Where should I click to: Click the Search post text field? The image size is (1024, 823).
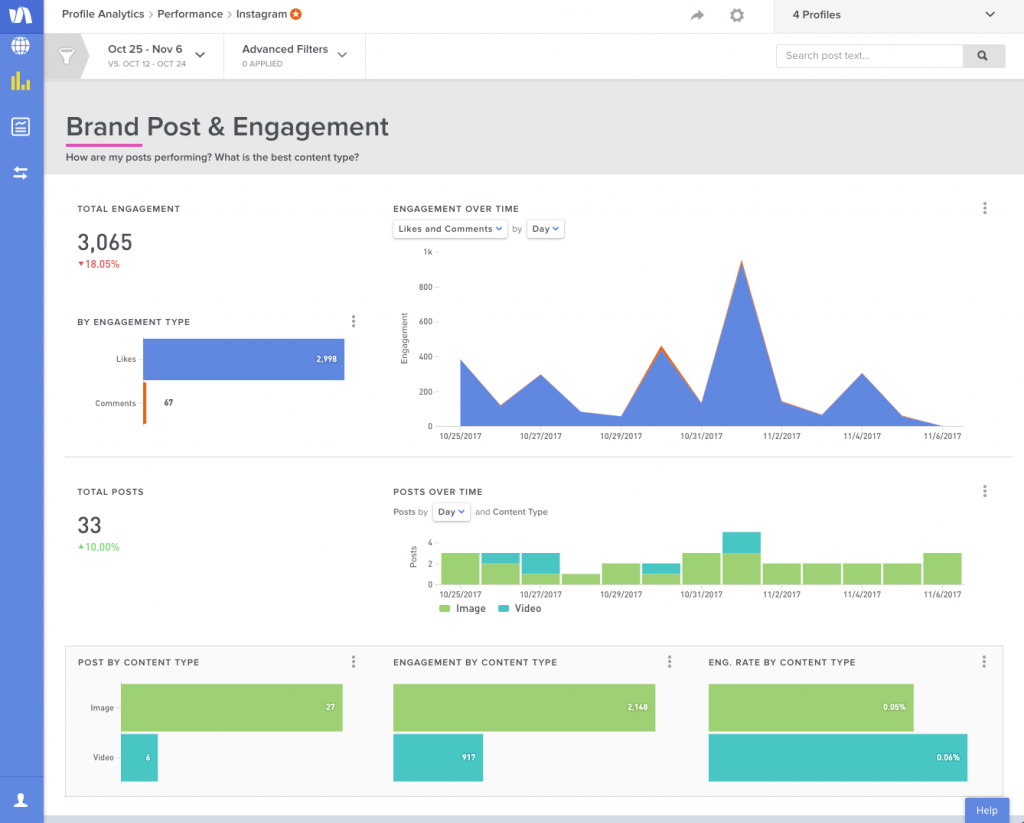pos(869,56)
